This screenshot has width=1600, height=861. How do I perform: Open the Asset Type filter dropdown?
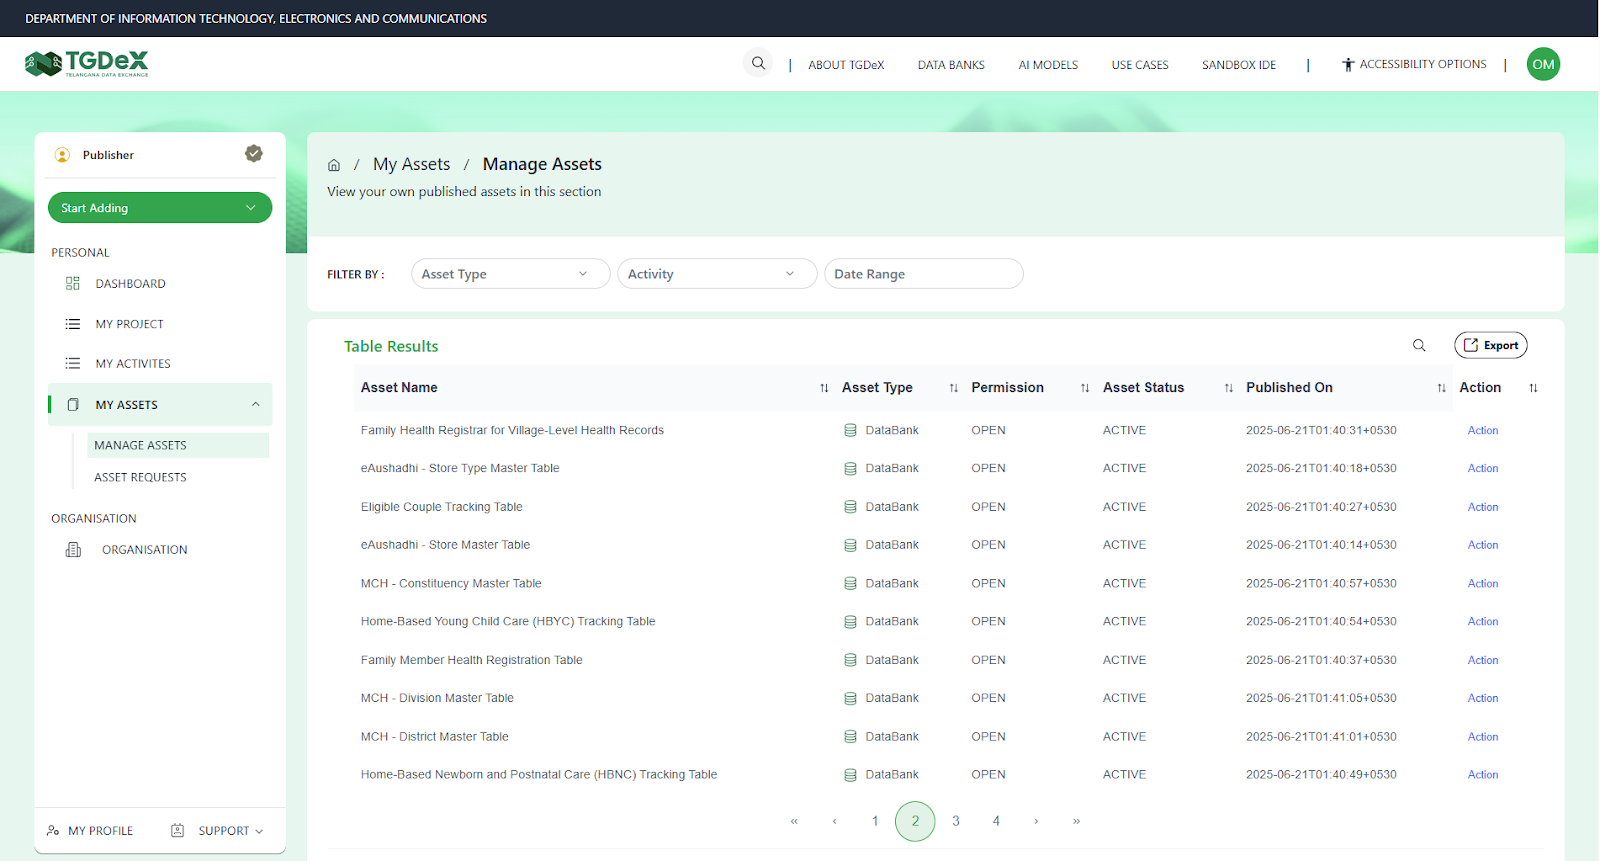(x=510, y=274)
